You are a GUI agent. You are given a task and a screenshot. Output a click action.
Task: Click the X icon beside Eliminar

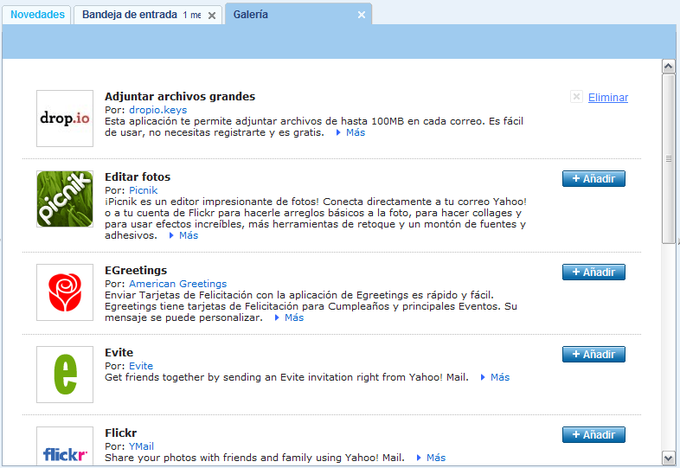tap(576, 97)
